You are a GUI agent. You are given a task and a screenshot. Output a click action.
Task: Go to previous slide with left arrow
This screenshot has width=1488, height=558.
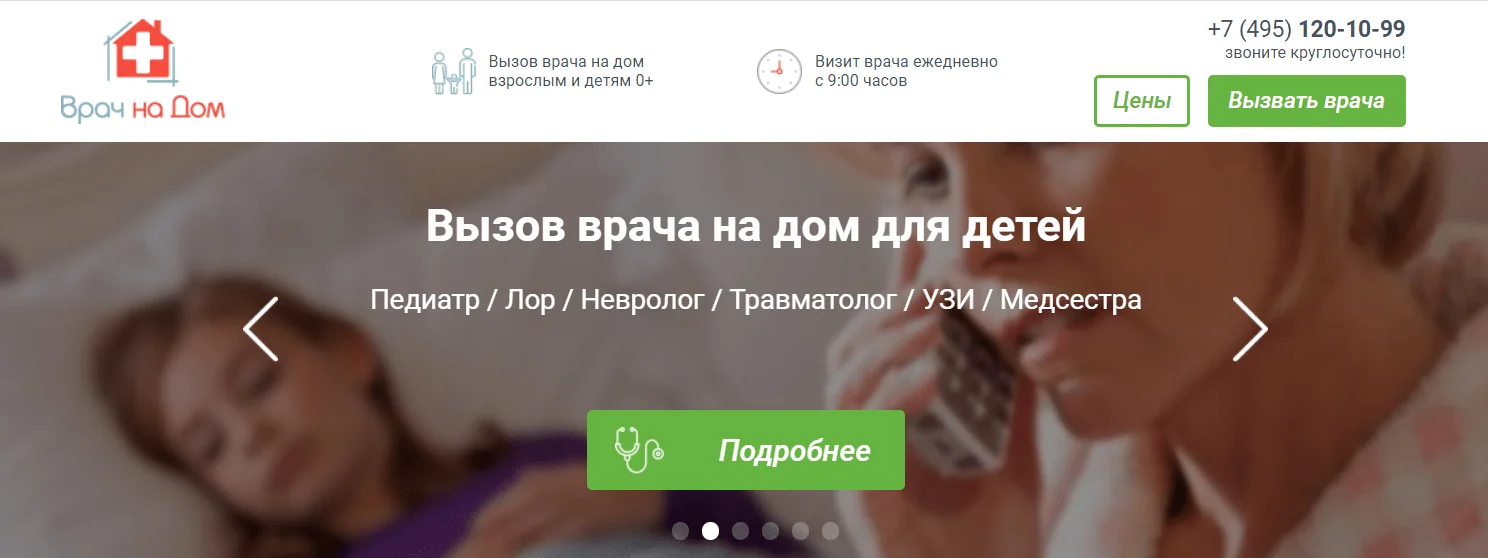[260, 329]
